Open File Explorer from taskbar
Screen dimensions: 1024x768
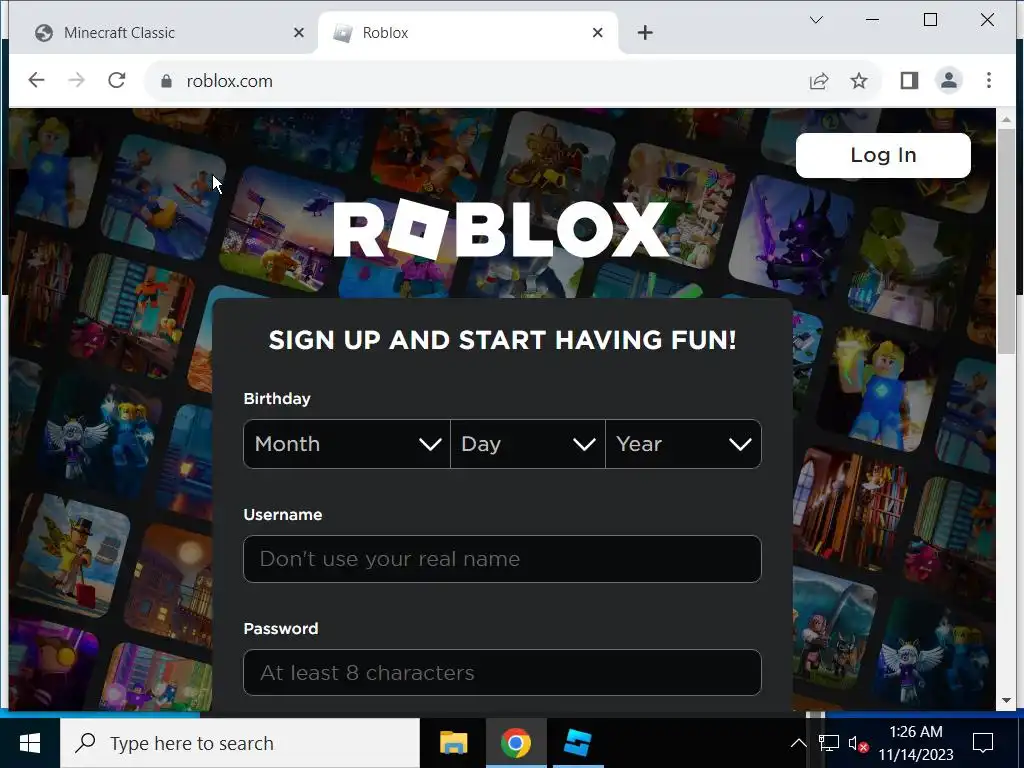[x=453, y=743]
